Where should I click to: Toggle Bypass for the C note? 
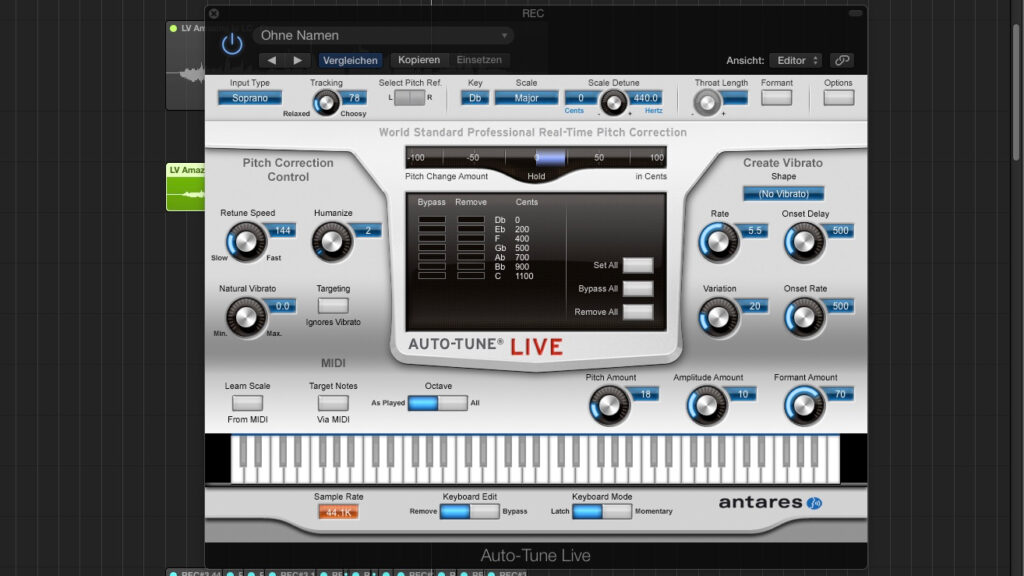pyautogui.click(x=432, y=276)
